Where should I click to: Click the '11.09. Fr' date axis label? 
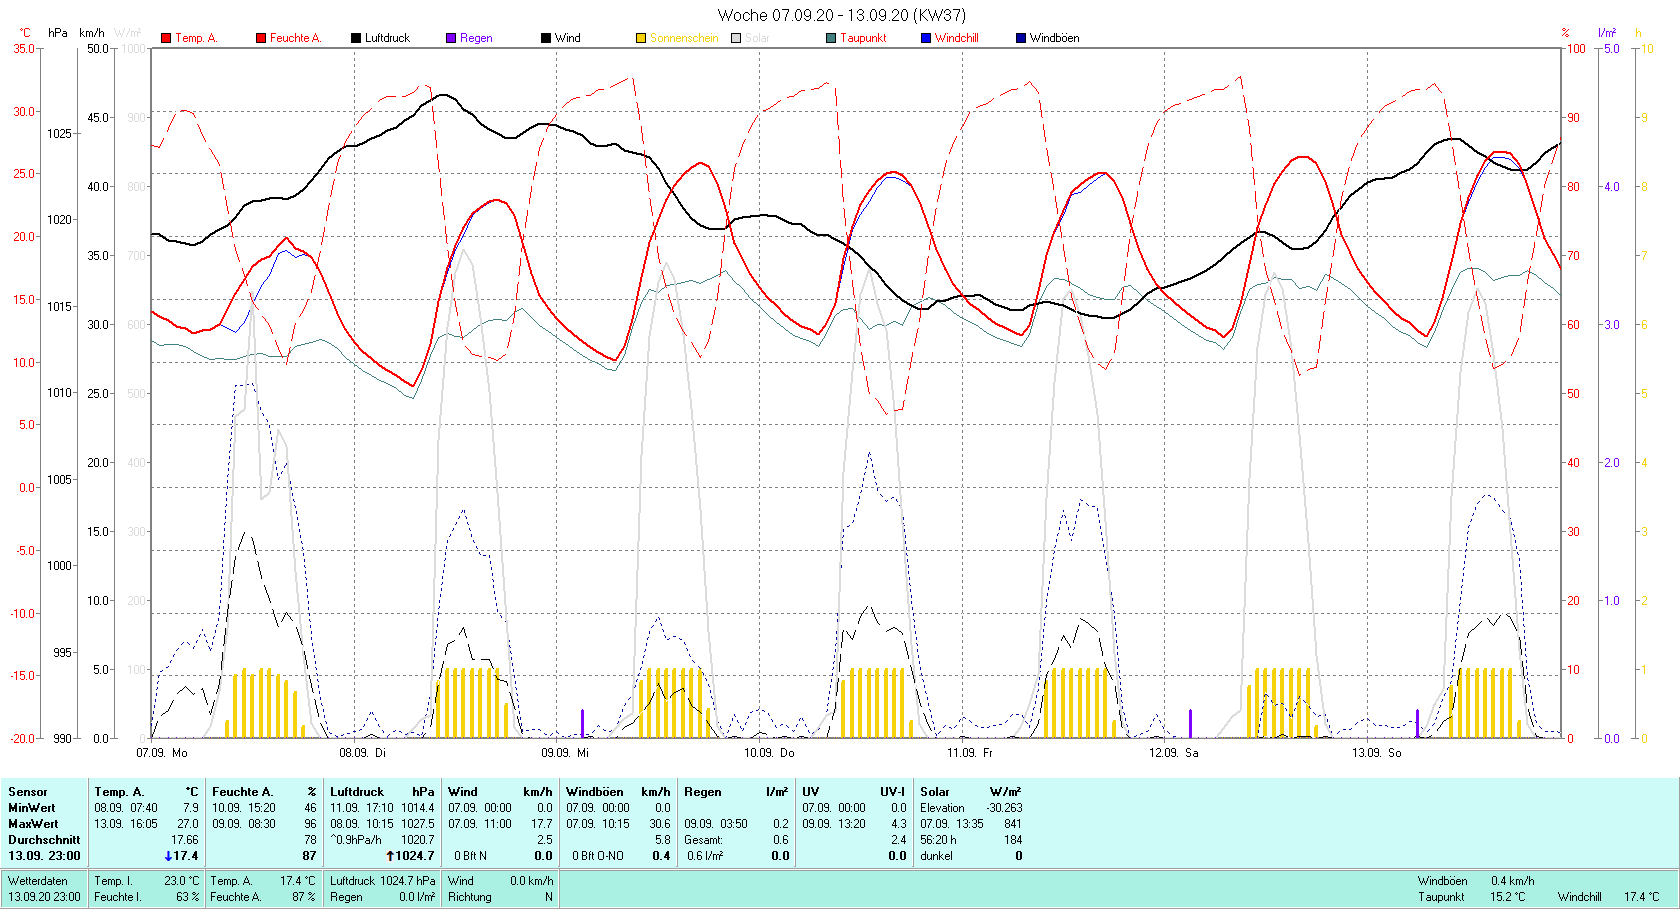pos(970,752)
